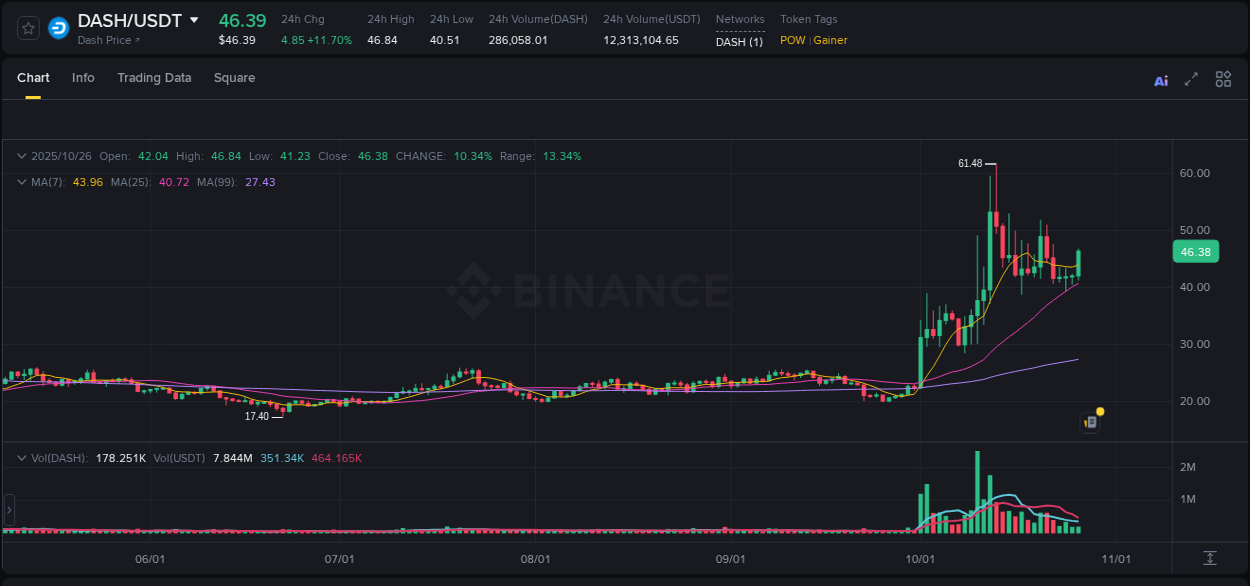Viewport: 1250px width, 586px height.
Task: Collapse the OHLC data row chevron
Action: (x=21, y=156)
